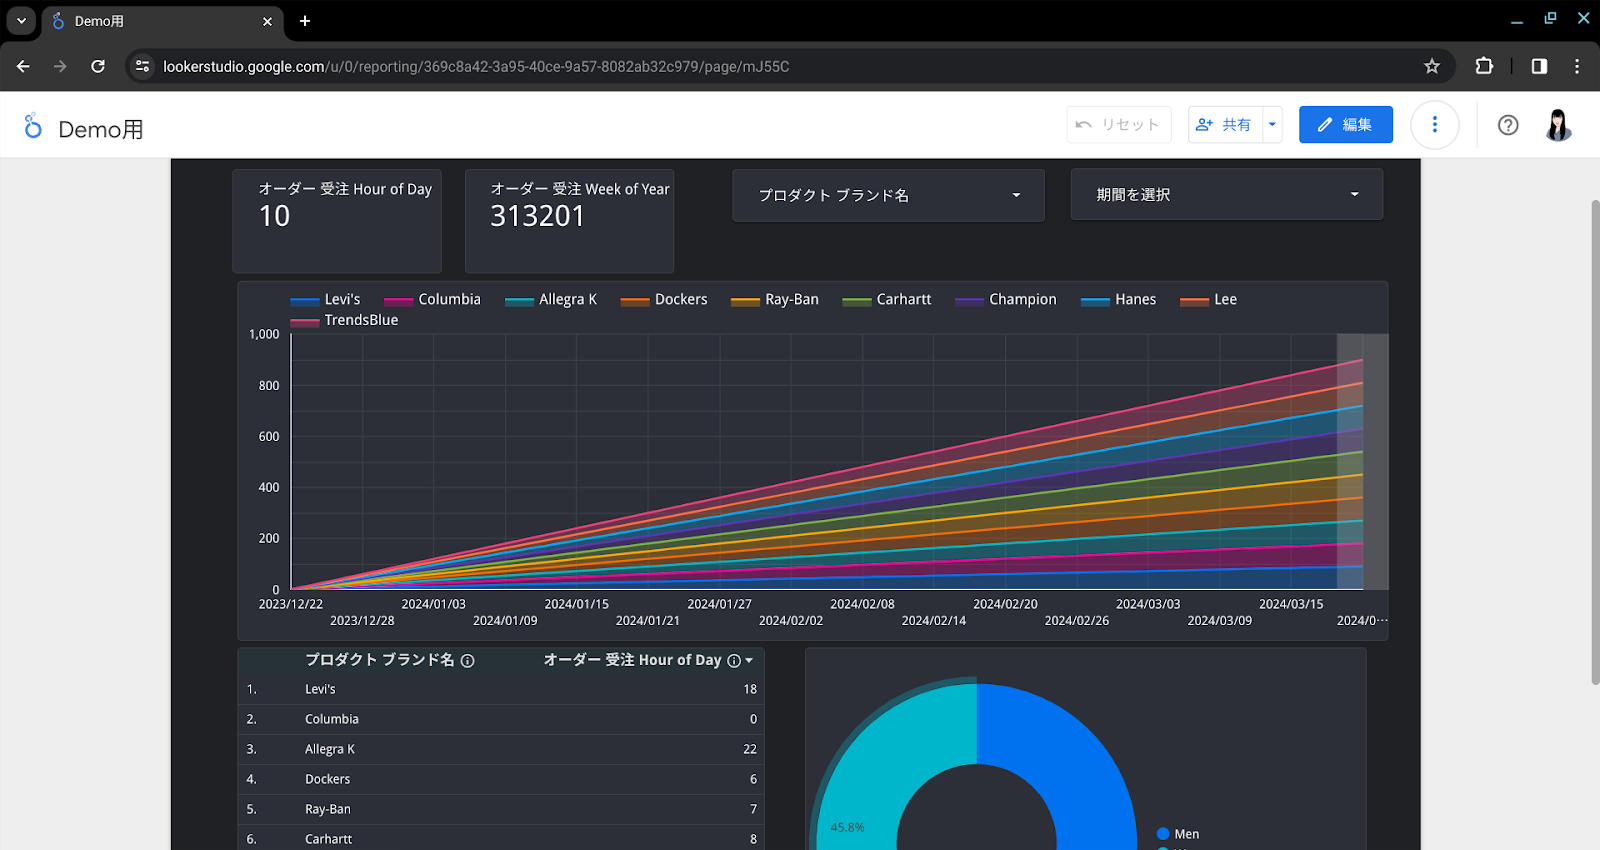Toggle sort arrow on Hour of Day column
1600x850 pixels.
749,661
